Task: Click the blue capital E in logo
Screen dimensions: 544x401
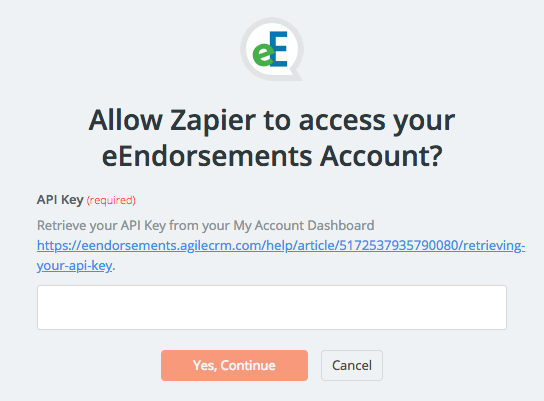Action: pyautogui.click(x=279, y=49)
